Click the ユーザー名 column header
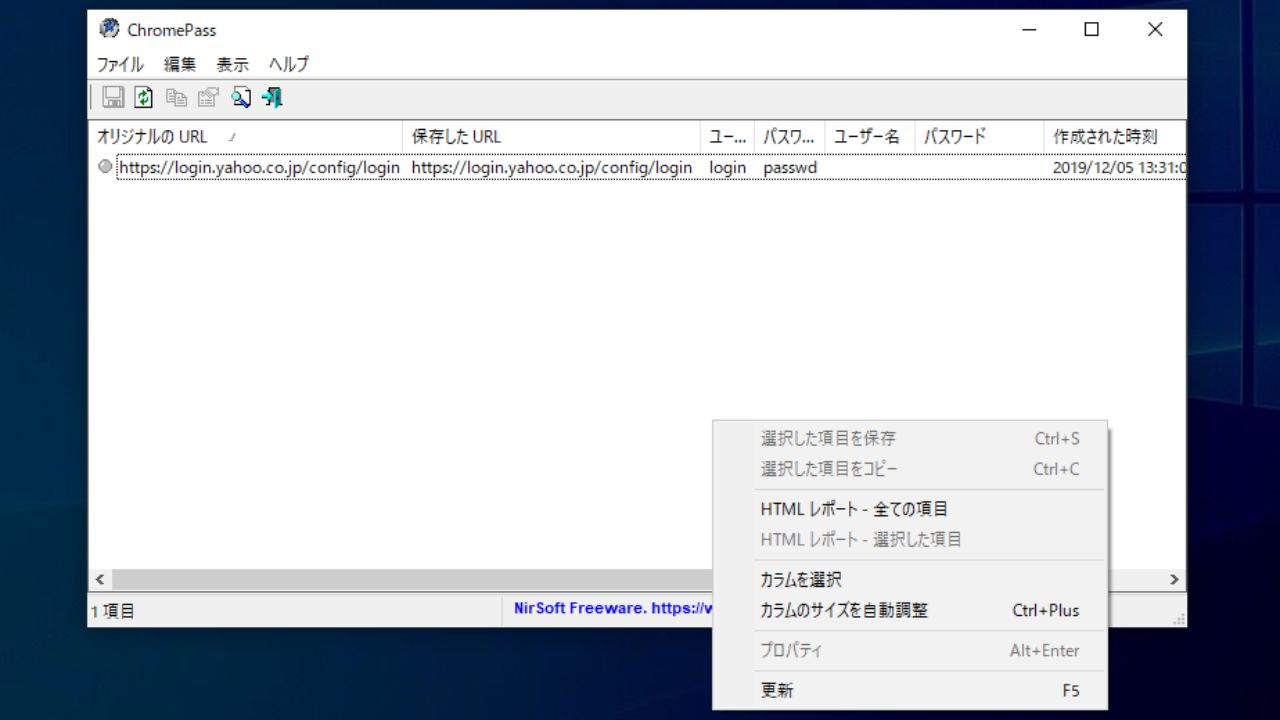The height and width of the screenshot is (720, 1280). coord(869,137)
